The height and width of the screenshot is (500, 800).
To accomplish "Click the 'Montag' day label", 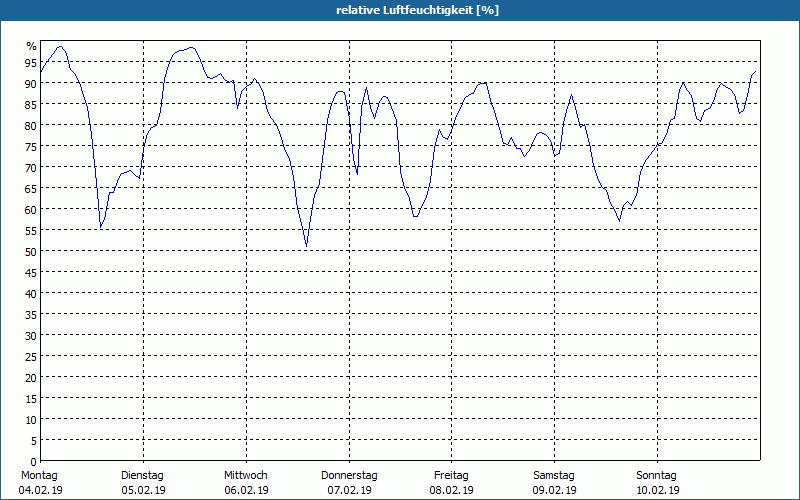I will 39,476.
